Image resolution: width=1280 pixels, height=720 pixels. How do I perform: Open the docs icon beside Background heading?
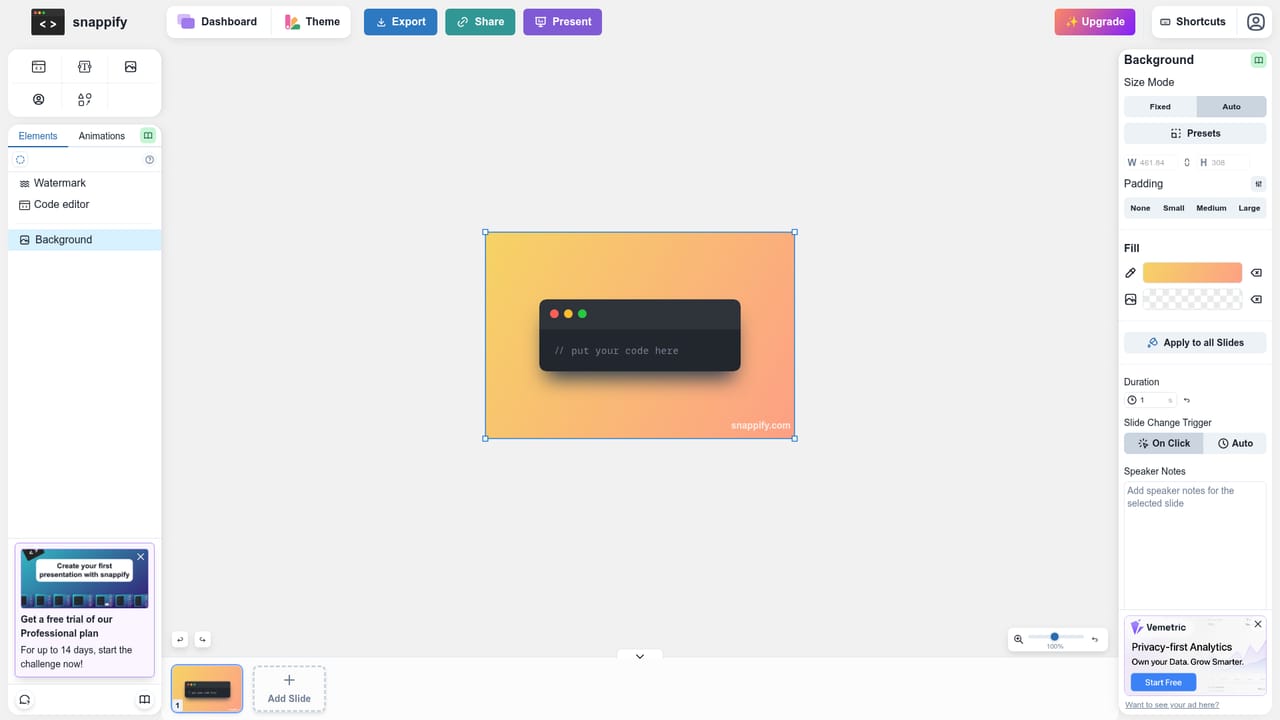point(1258,60)
